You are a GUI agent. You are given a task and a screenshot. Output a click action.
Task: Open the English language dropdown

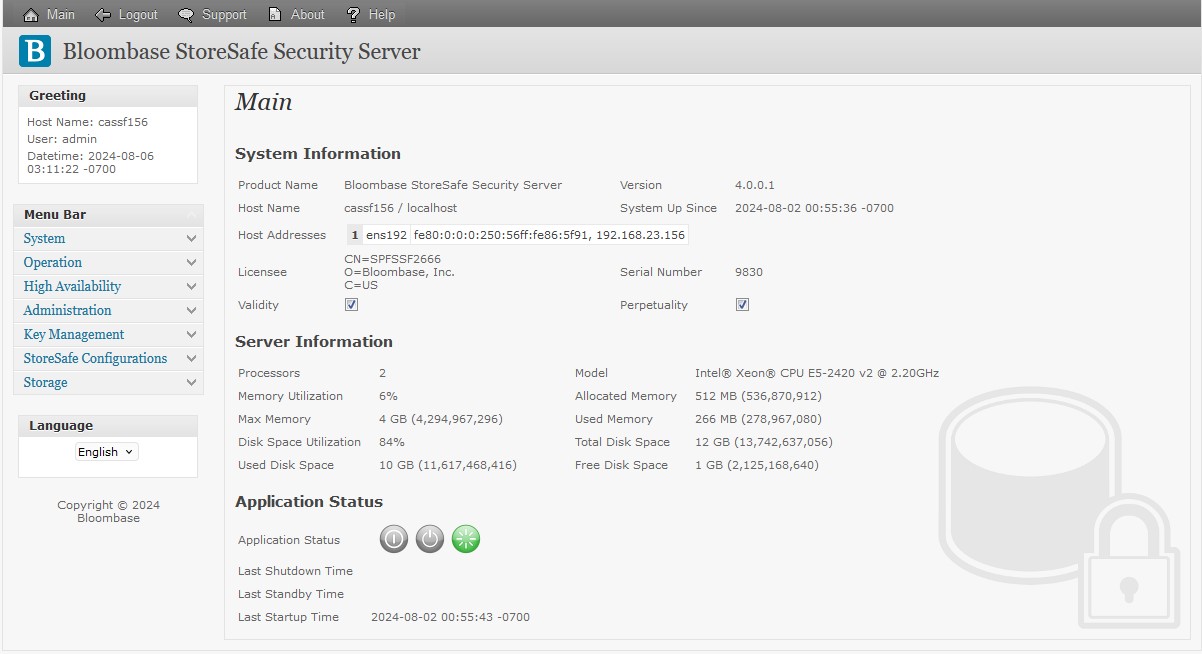[x=107, y=452]
